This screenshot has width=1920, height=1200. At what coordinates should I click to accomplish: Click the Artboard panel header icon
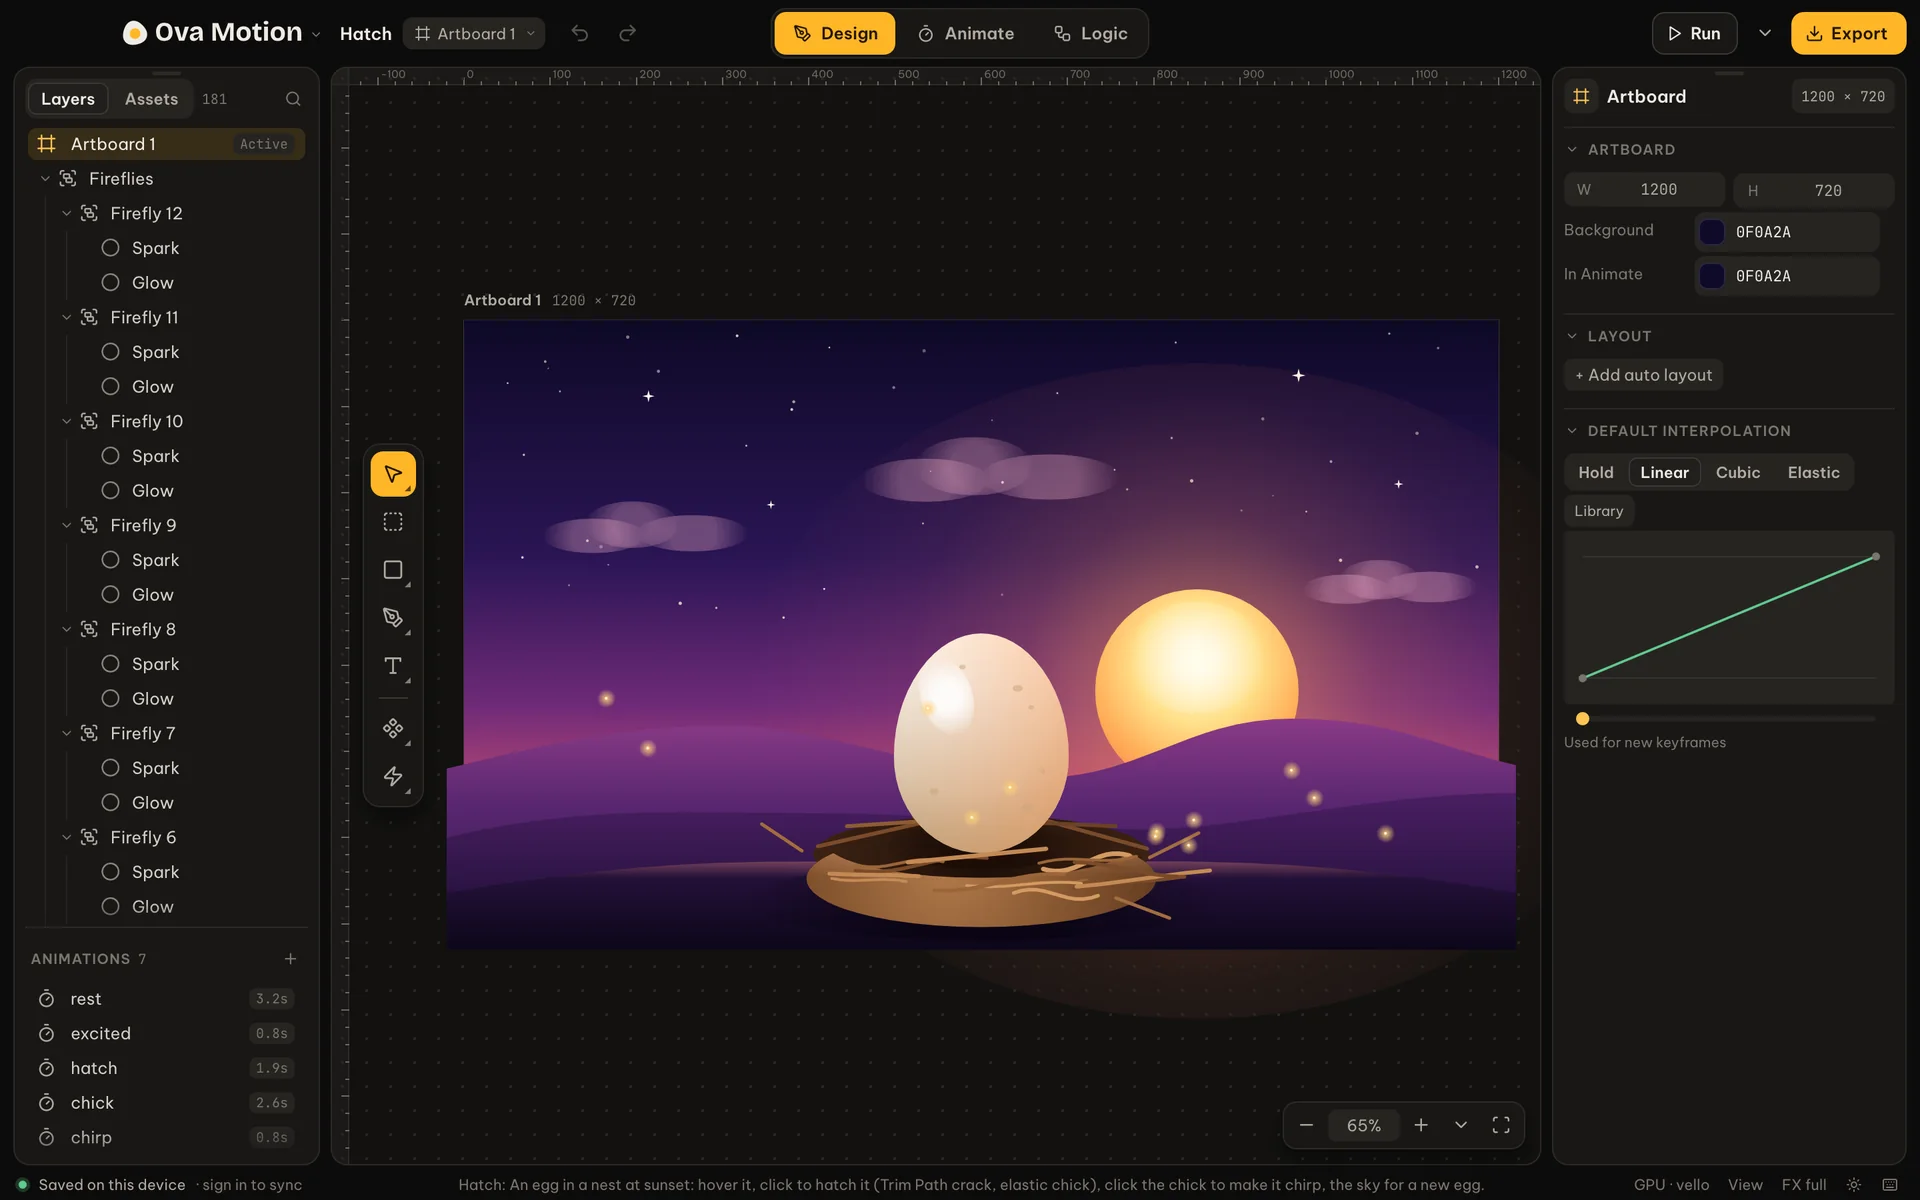click(x=1581, y=96)
